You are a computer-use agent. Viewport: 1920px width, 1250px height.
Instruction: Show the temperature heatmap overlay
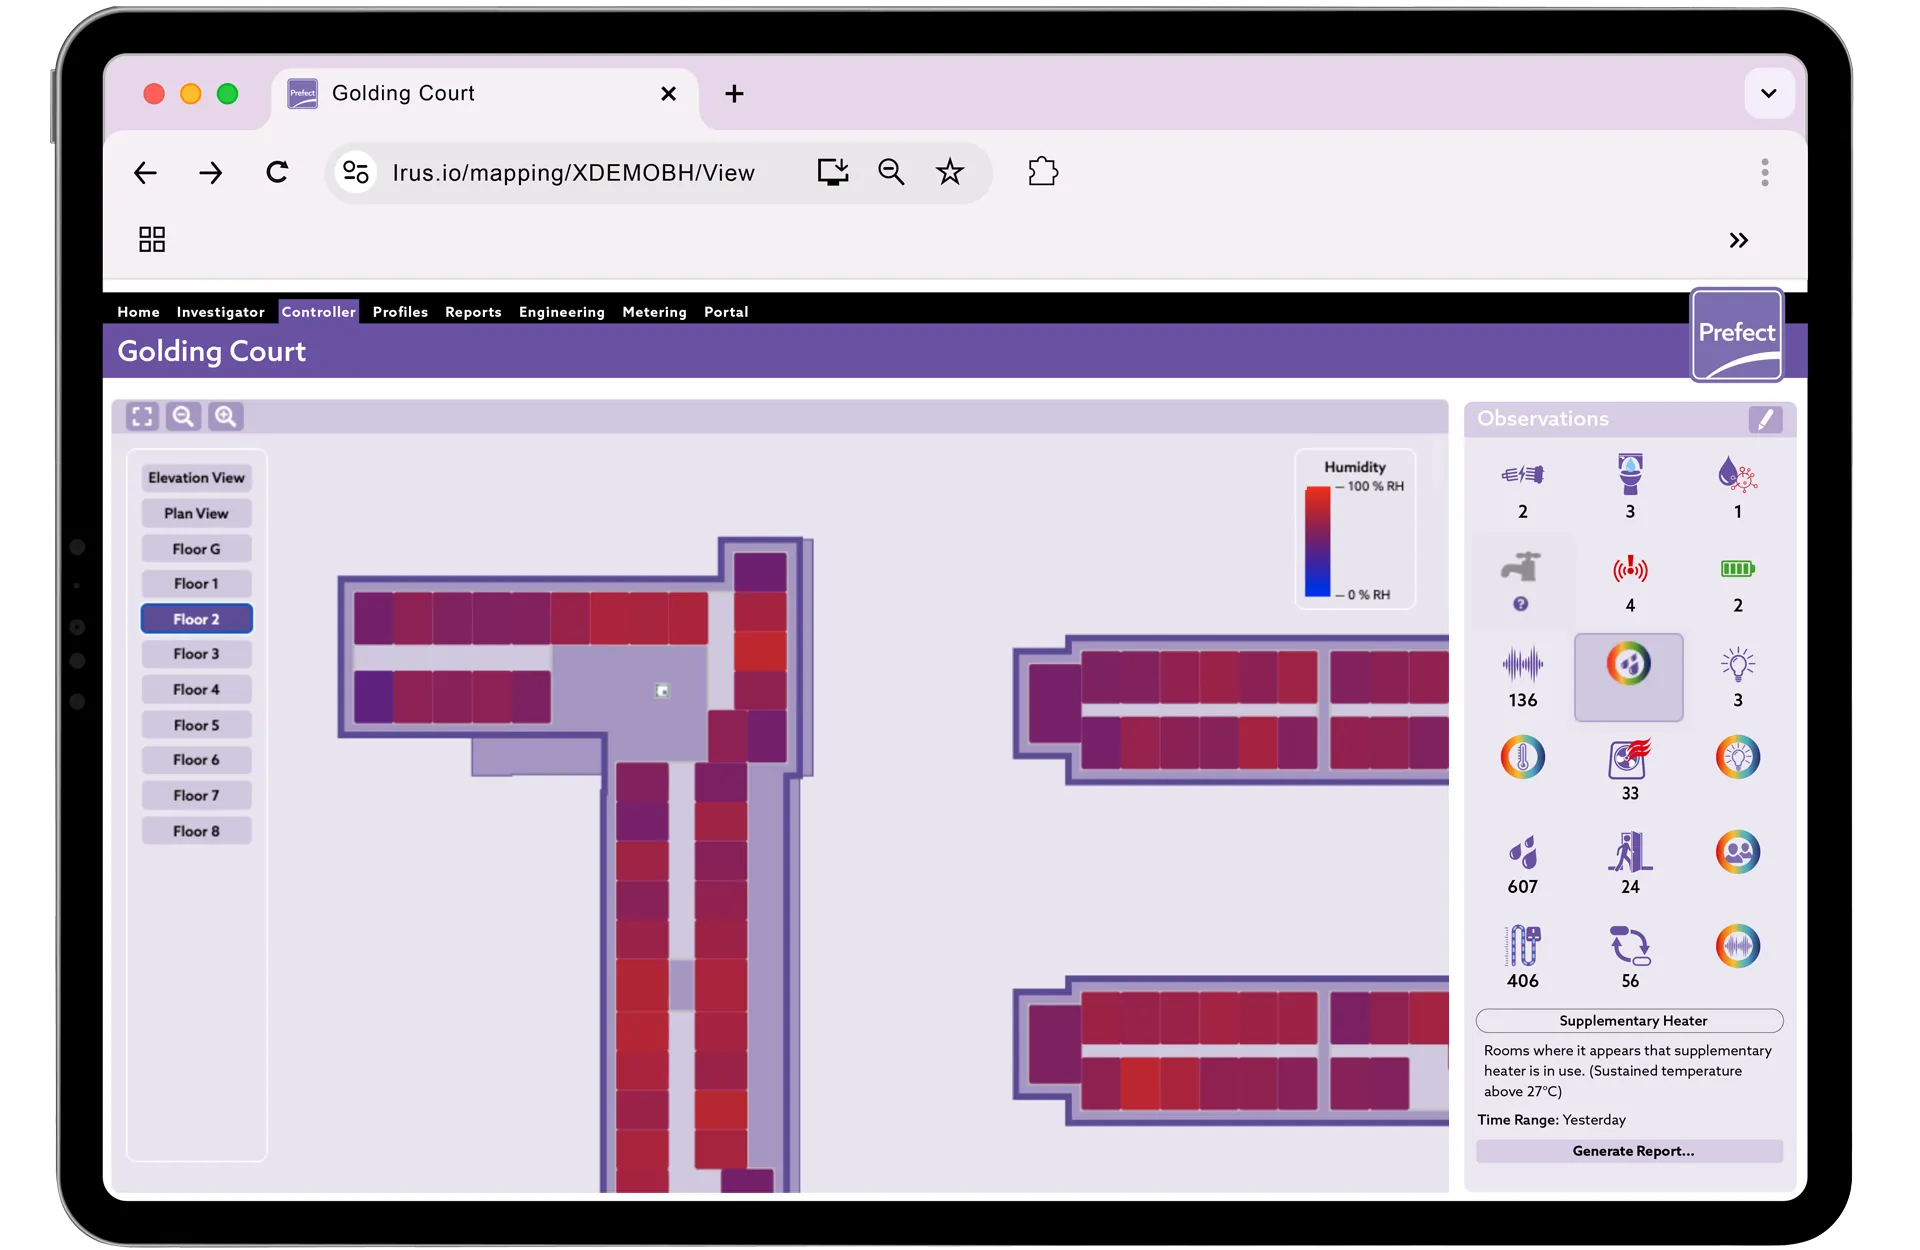[1522, 758]
